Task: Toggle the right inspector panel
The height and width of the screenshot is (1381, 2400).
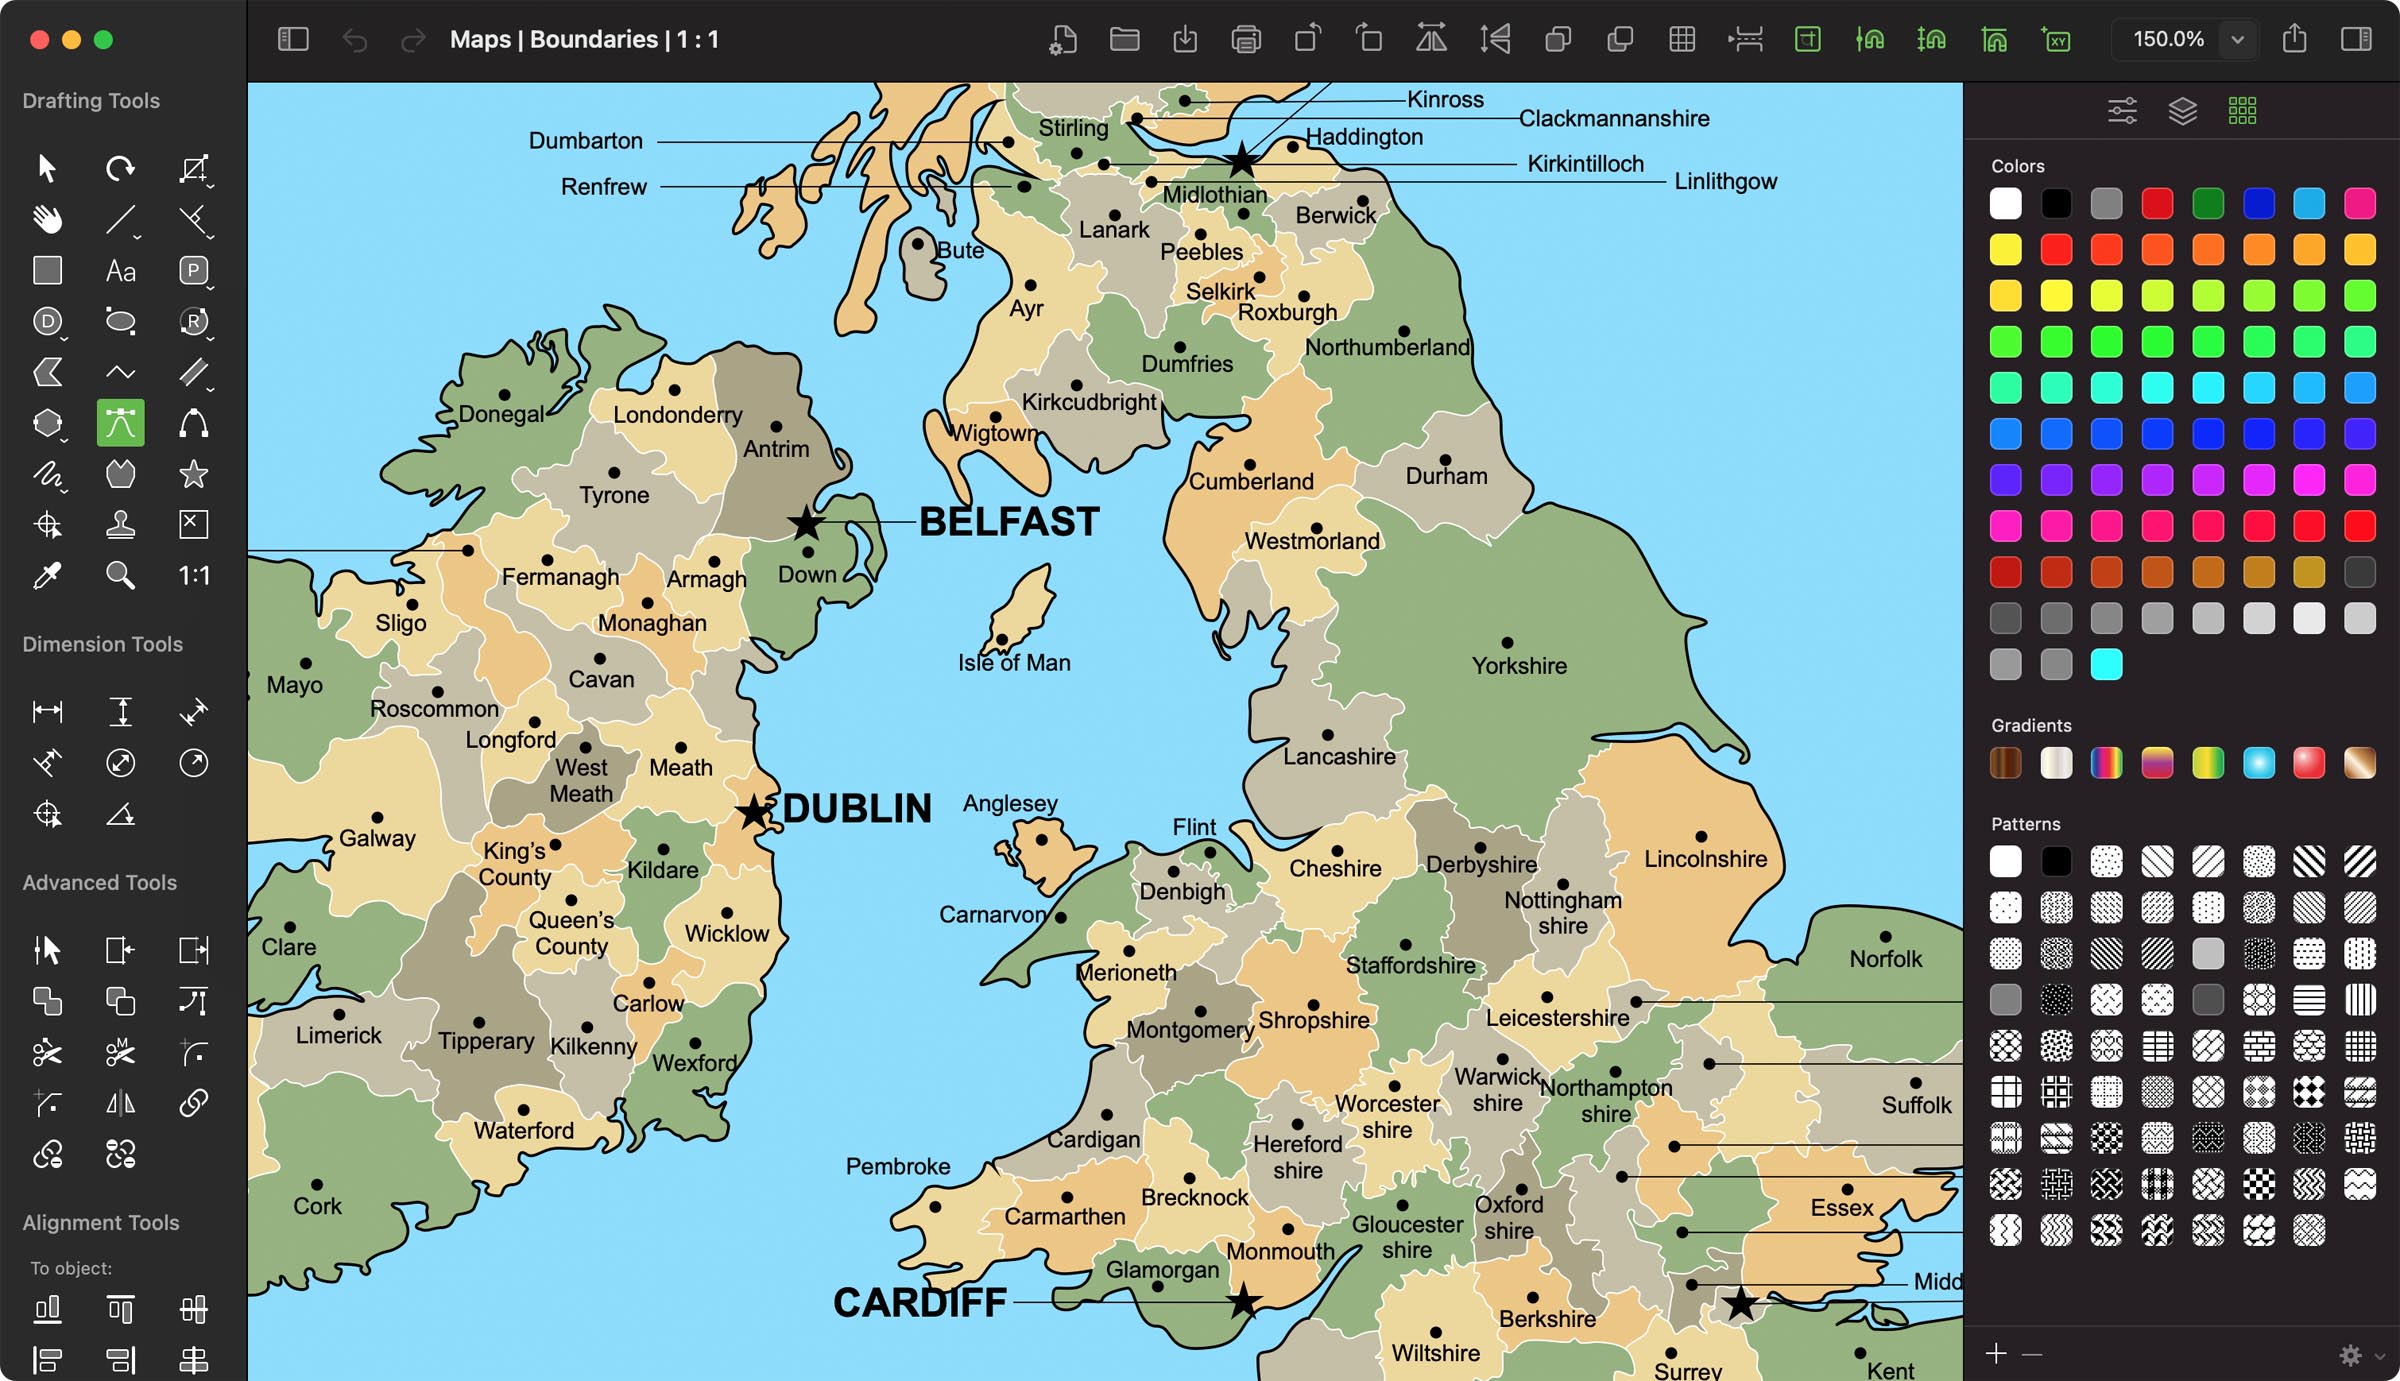Action: click(x=2356, y=40)
